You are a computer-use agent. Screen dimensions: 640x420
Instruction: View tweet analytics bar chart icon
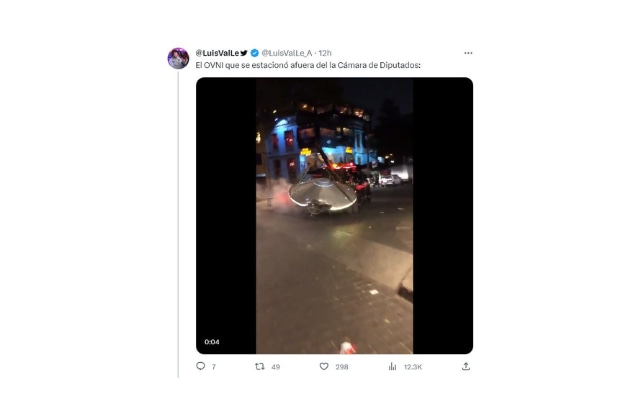click(x=392, y=367)
